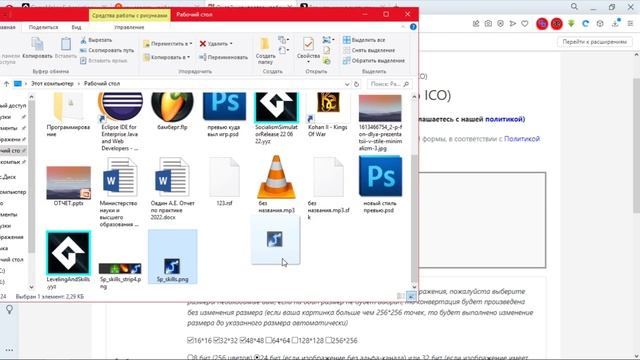Open the Свойства dropdown arrow
The height and width of the screenshot is (360, 640).
[x=308, y=62]
